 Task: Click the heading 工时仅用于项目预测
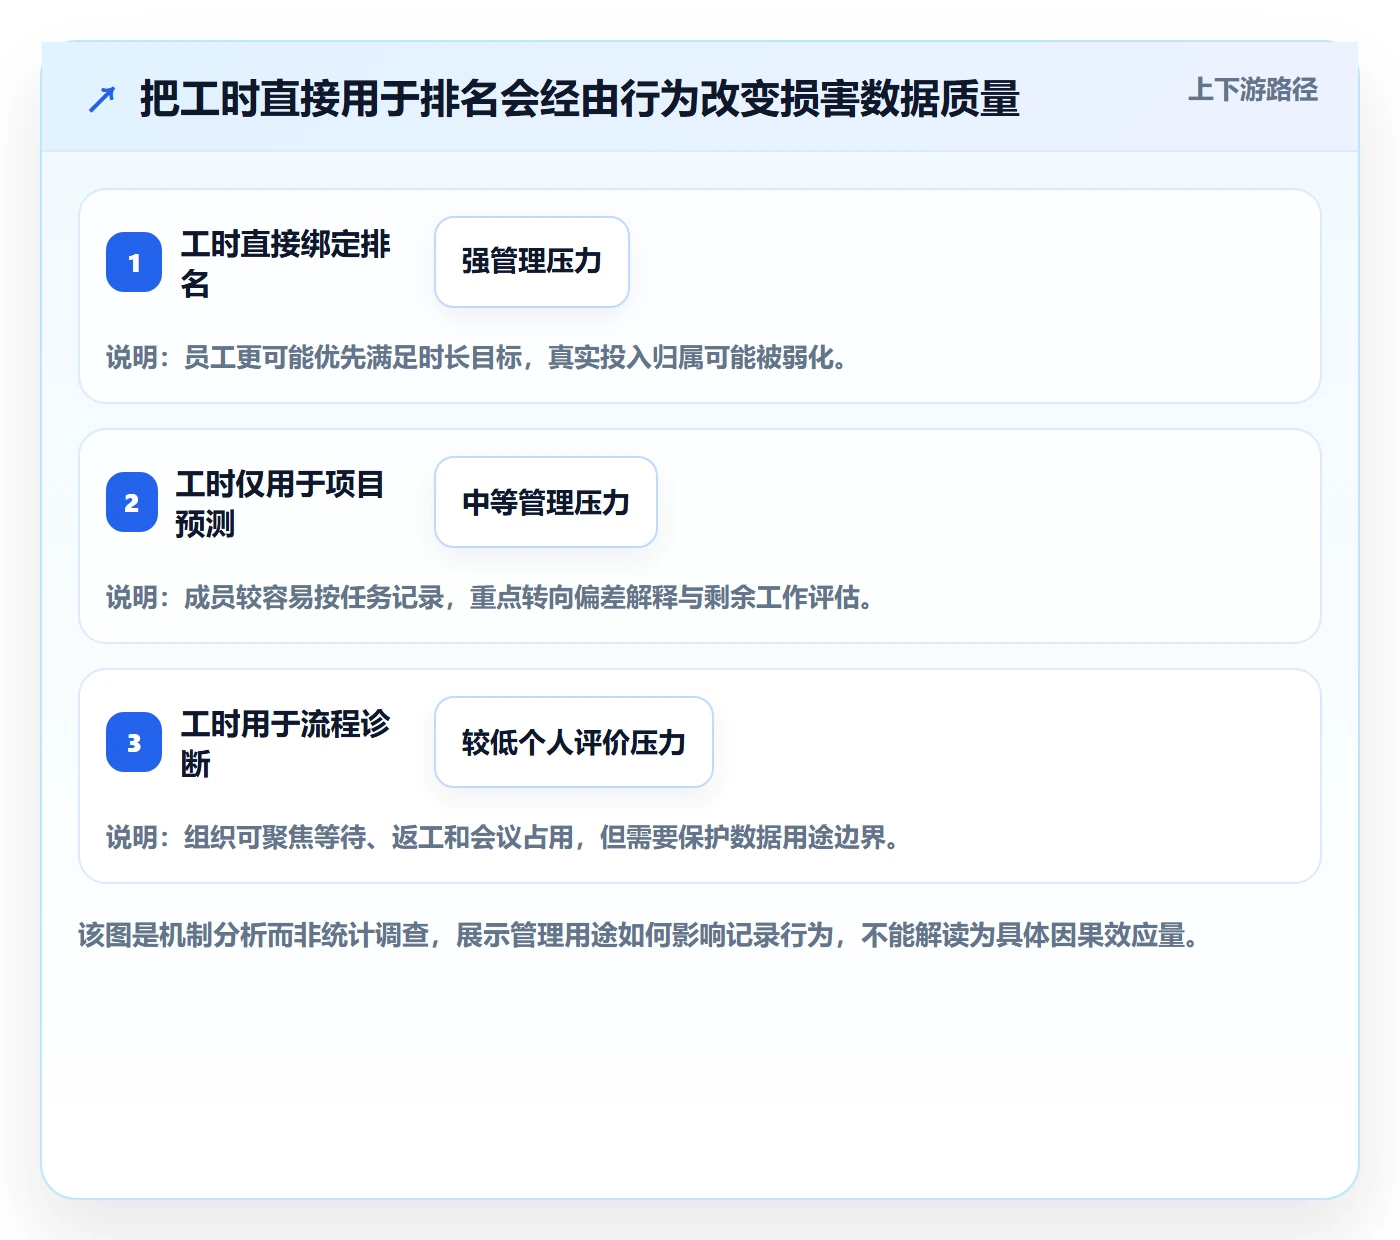[280, 503]
